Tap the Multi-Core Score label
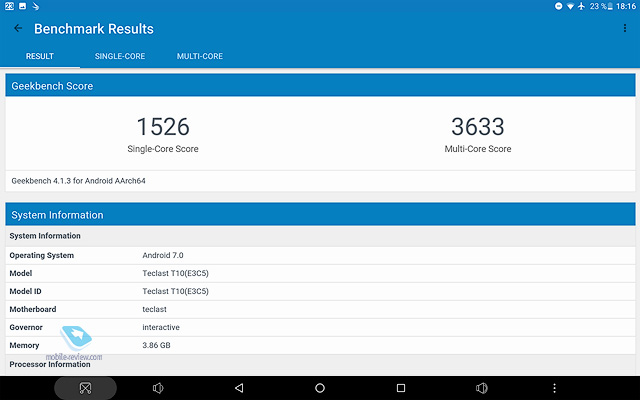Viewport: 640px width, 400px height. click(478, 149)
